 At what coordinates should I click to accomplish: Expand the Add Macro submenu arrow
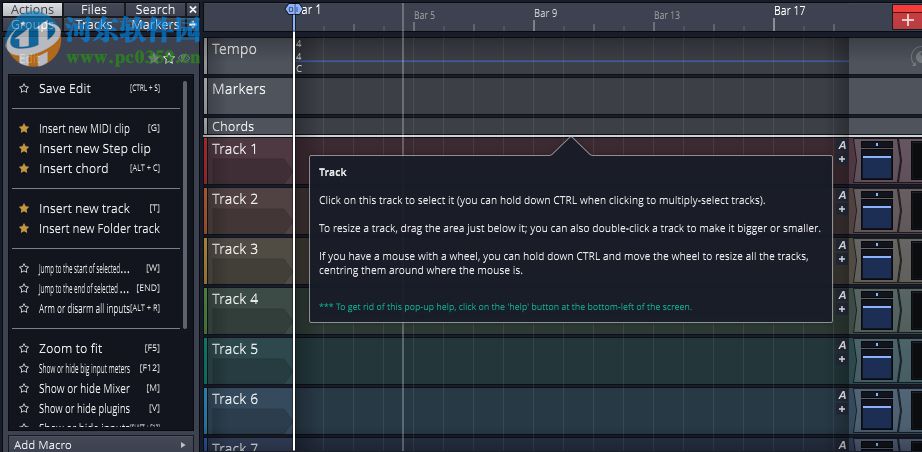point(183,445)
